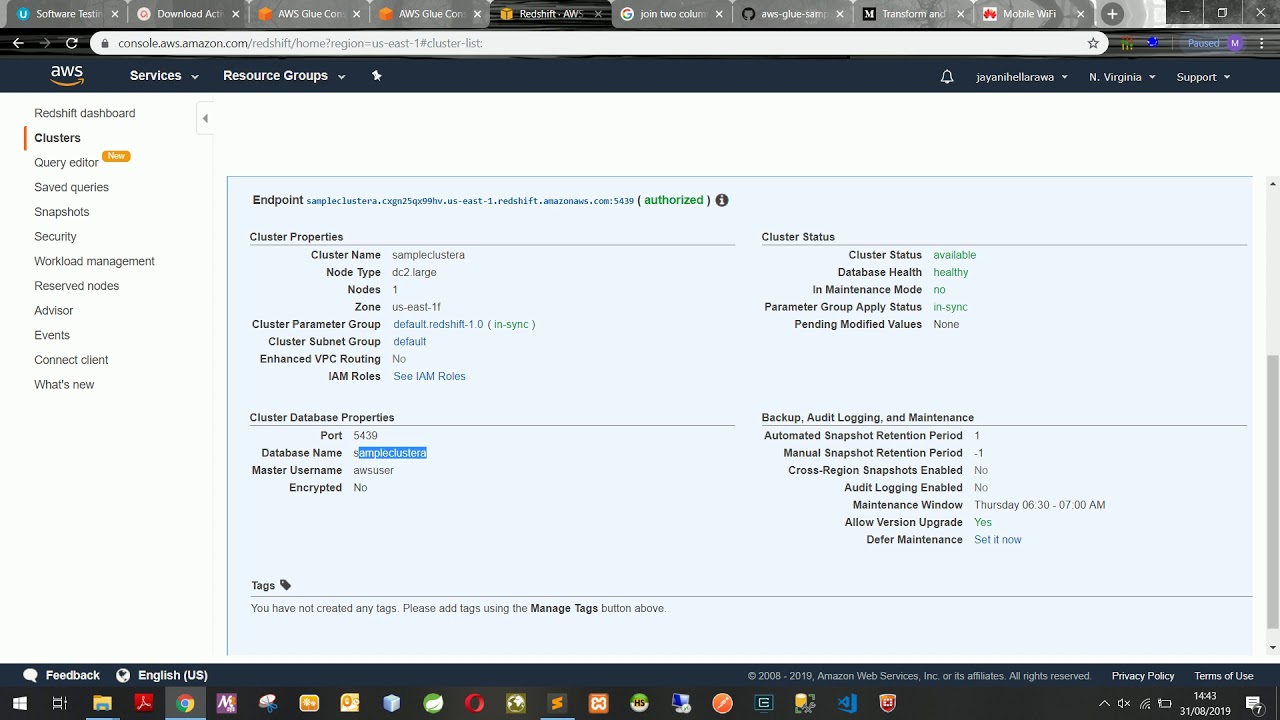Viewport: 1280px width, 720px height.
Task: Open Reserved nodes in the sidebar
Action: tap(76, 286)
